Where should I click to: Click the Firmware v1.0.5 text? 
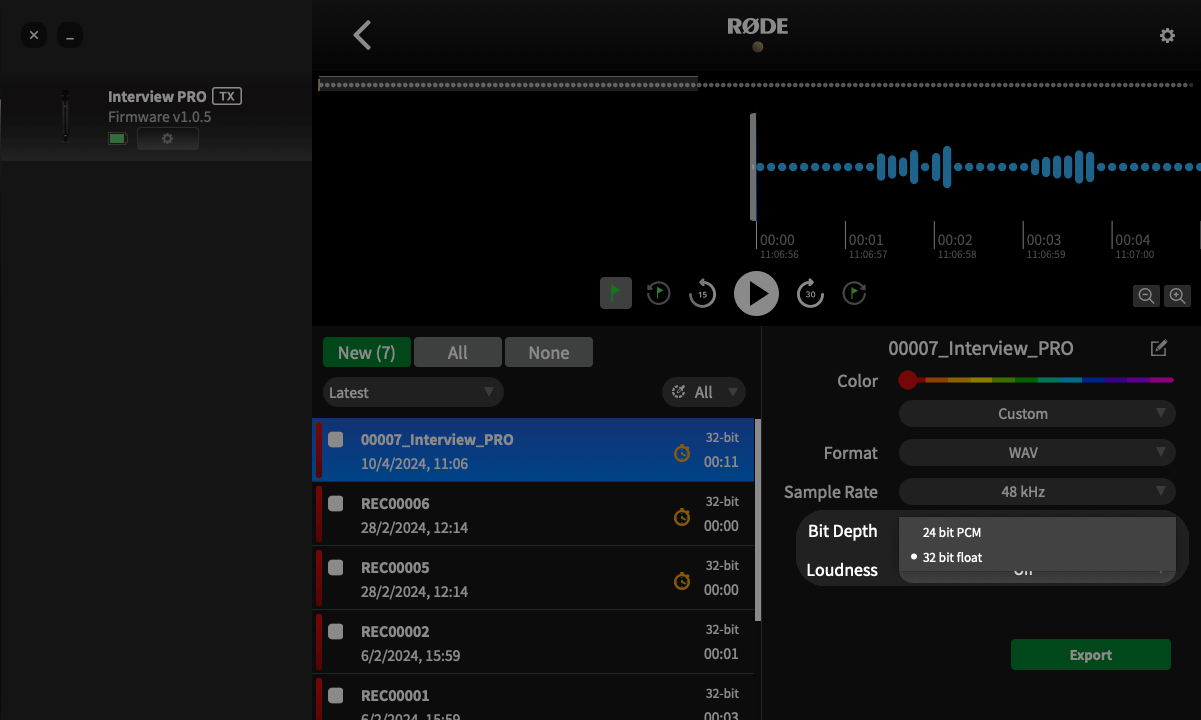160,117
